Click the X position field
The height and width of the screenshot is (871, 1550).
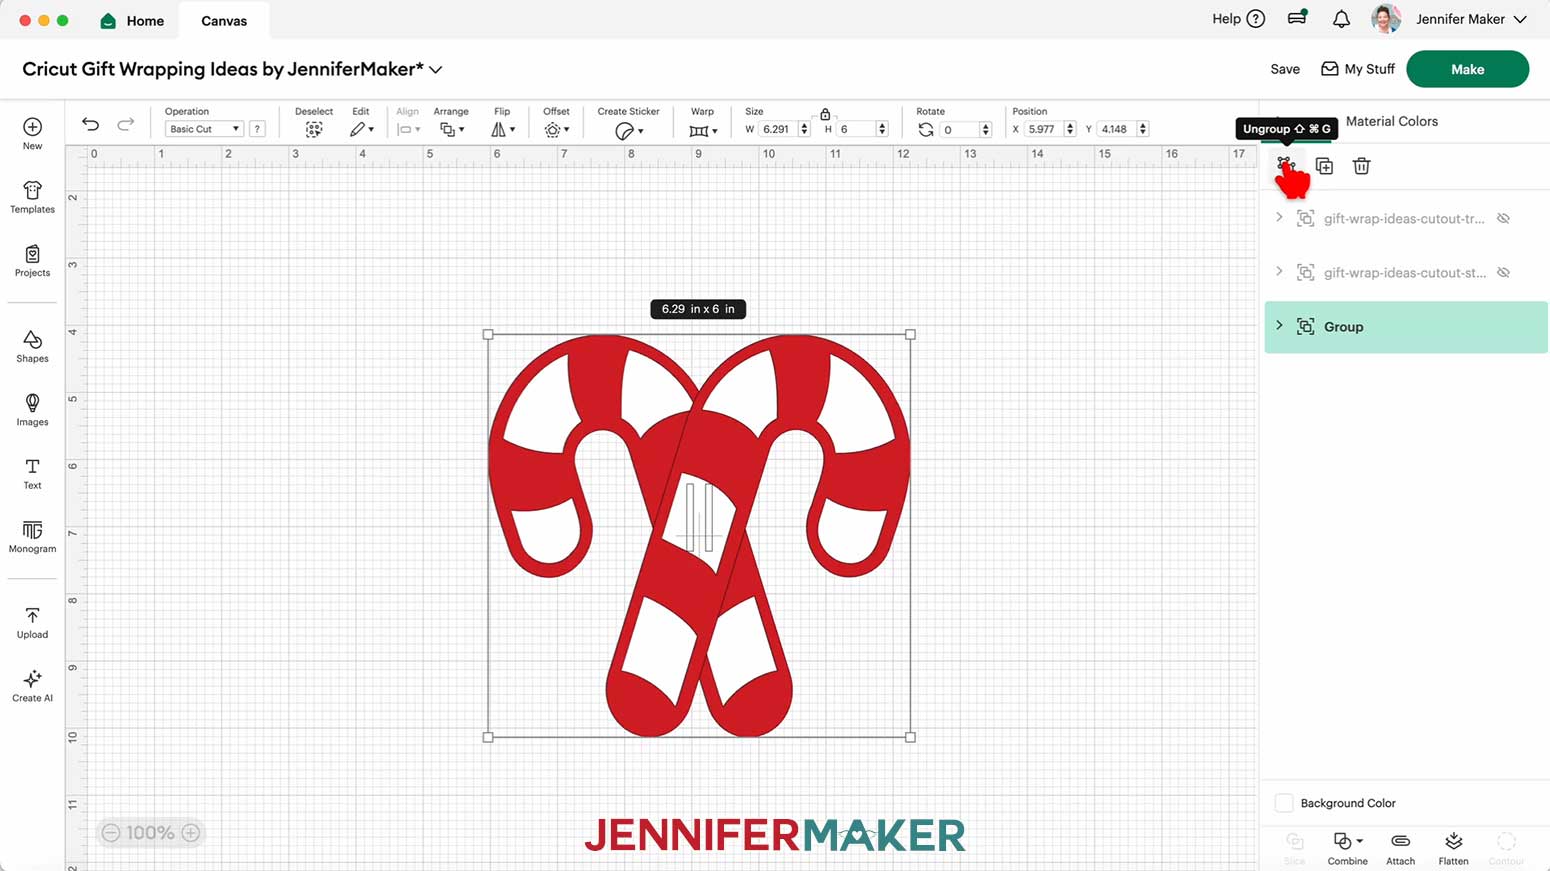(x=1043, y=129)
